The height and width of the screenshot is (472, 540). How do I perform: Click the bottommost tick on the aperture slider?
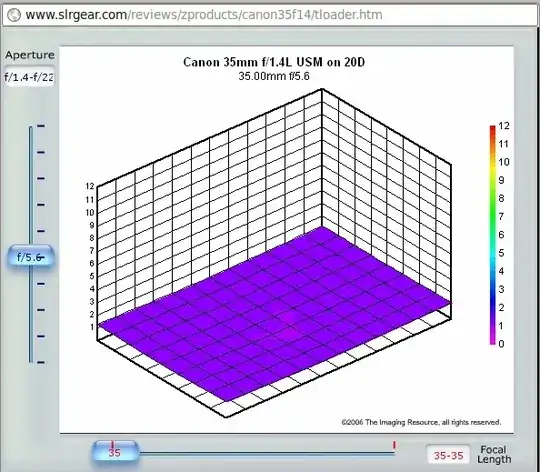tap(41, 362)
